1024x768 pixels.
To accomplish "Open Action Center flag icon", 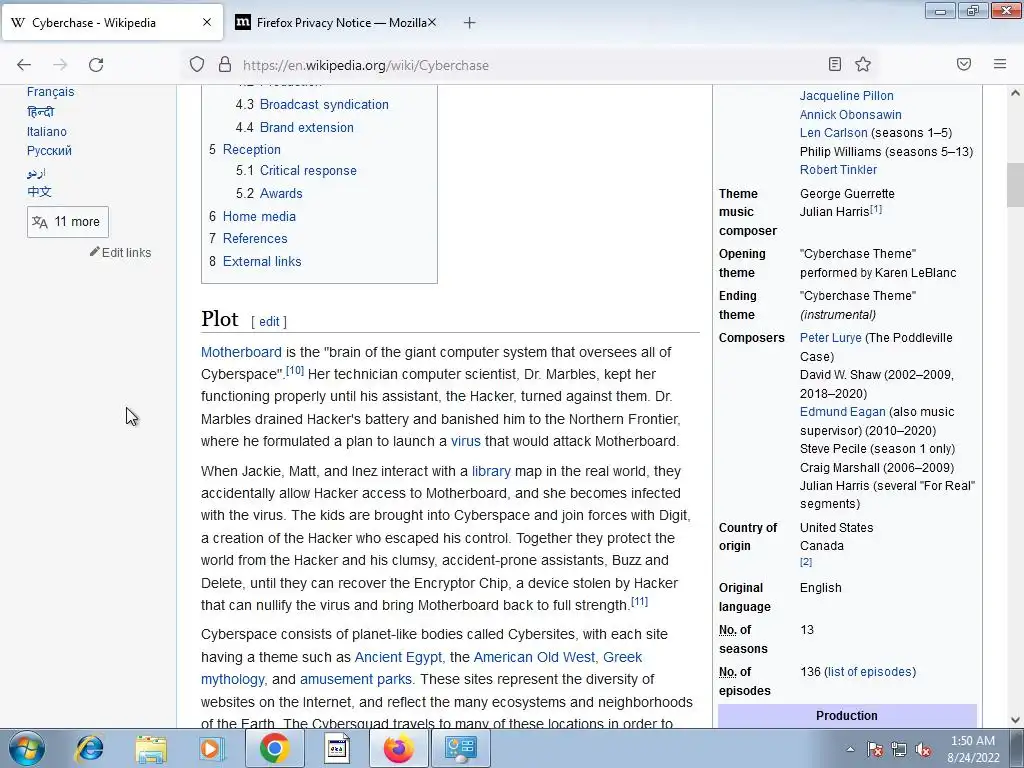I will (875, 749).
